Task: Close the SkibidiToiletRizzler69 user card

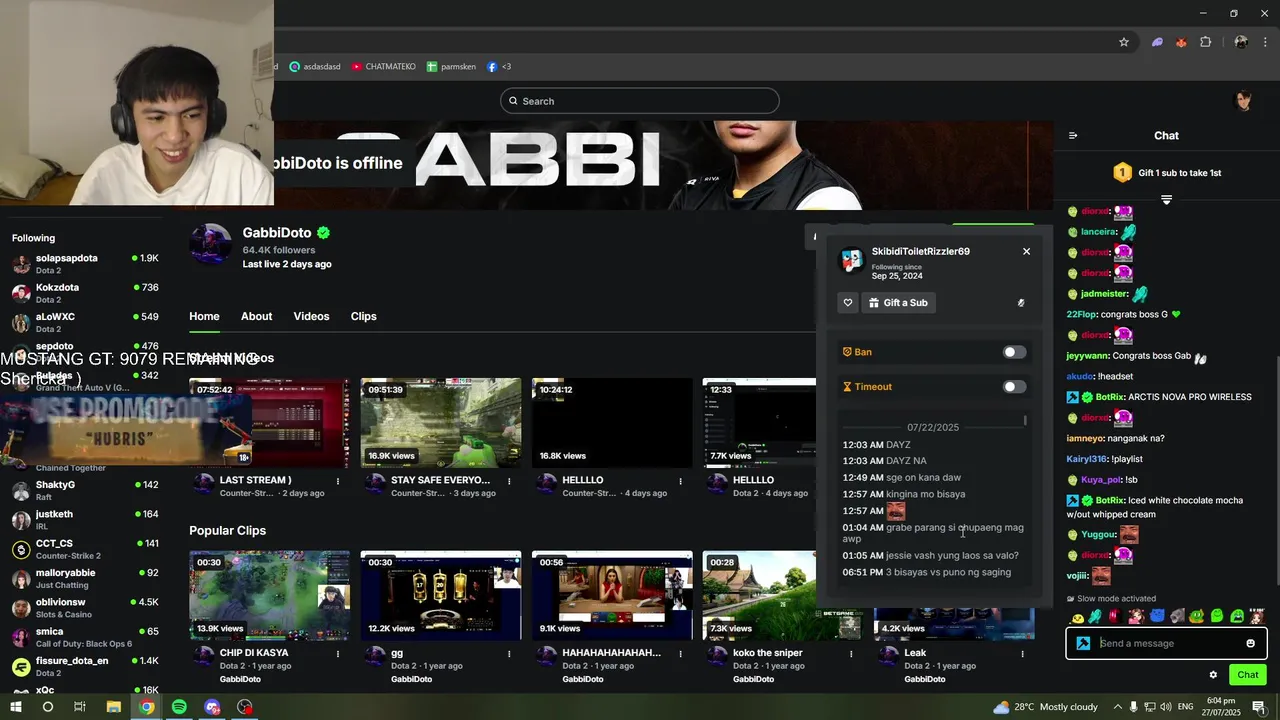Action: tap(1026, 251)
